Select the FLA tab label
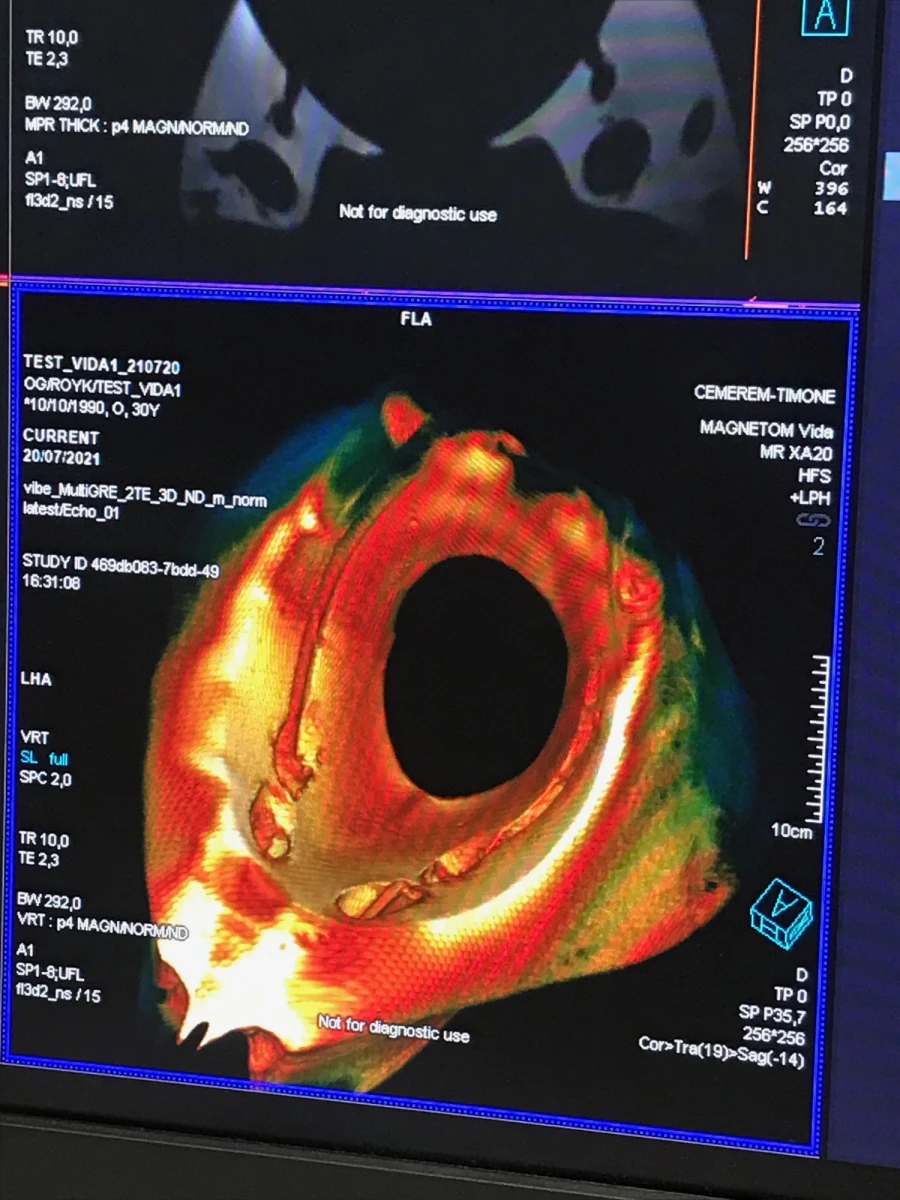This screenshot has height=1200, width=900. pos(414,320)
